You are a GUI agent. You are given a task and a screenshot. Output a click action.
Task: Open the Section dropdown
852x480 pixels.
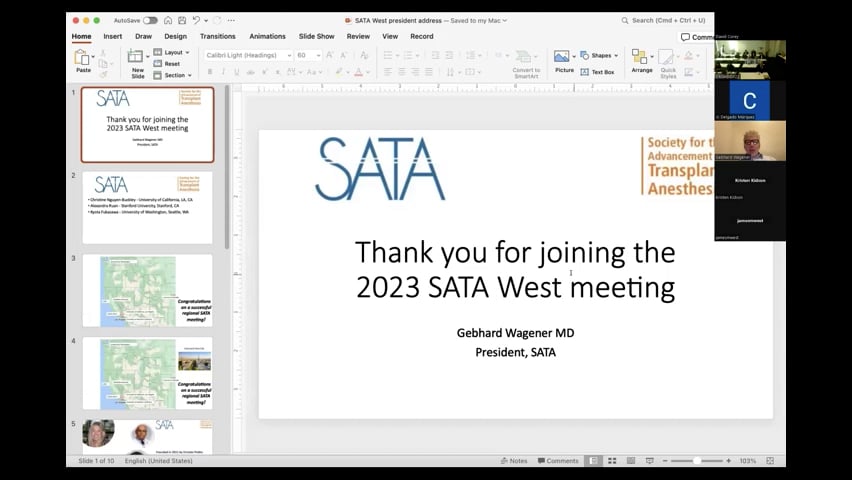pos(173,76)
